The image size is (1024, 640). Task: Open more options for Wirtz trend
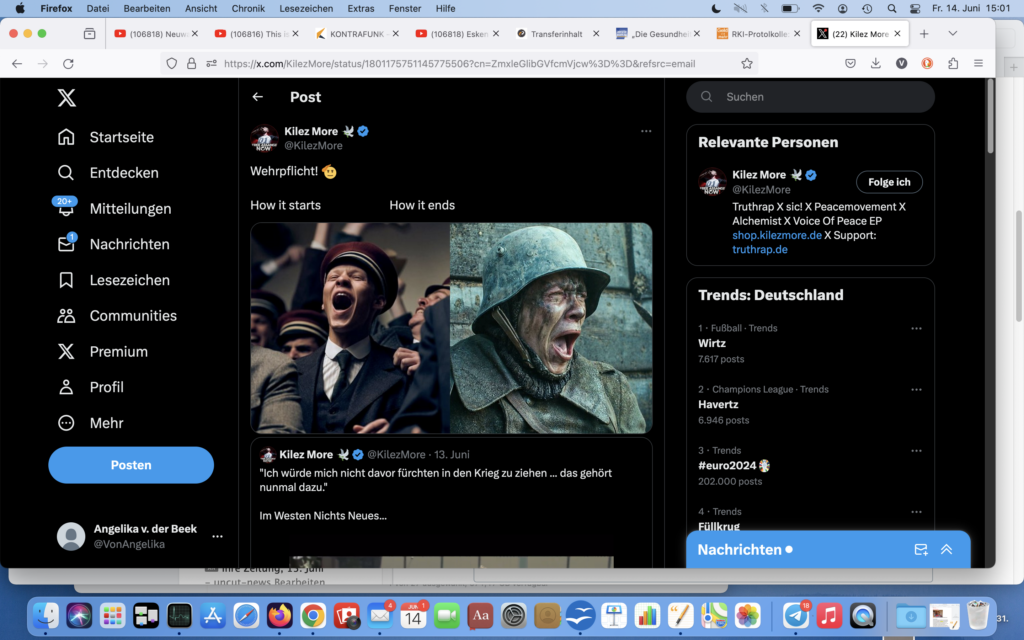click(x=916, y=328)
